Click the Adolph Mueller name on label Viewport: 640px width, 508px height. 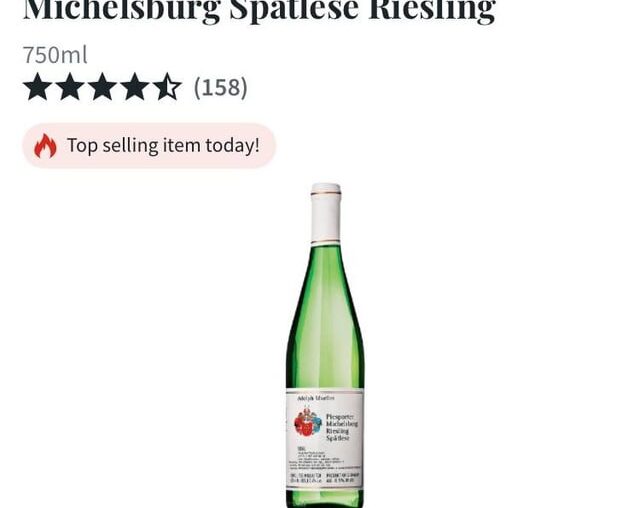(x=316, y=398)
